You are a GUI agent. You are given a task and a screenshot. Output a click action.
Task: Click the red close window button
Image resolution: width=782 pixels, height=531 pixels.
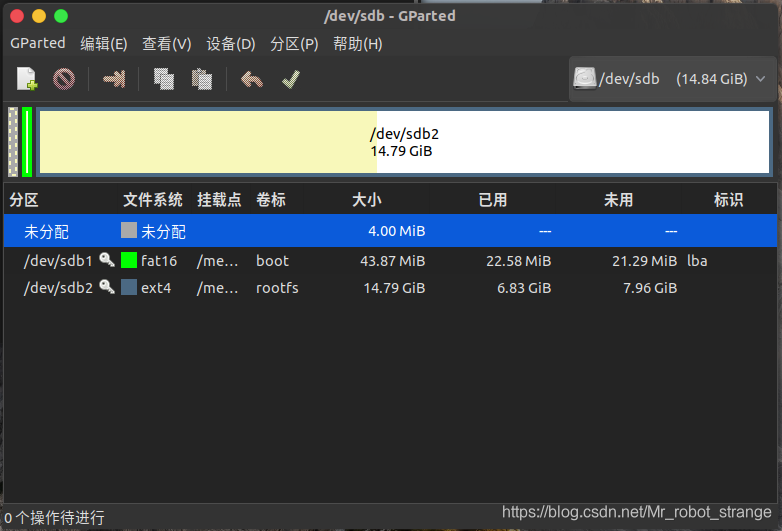tap(17, 16)
